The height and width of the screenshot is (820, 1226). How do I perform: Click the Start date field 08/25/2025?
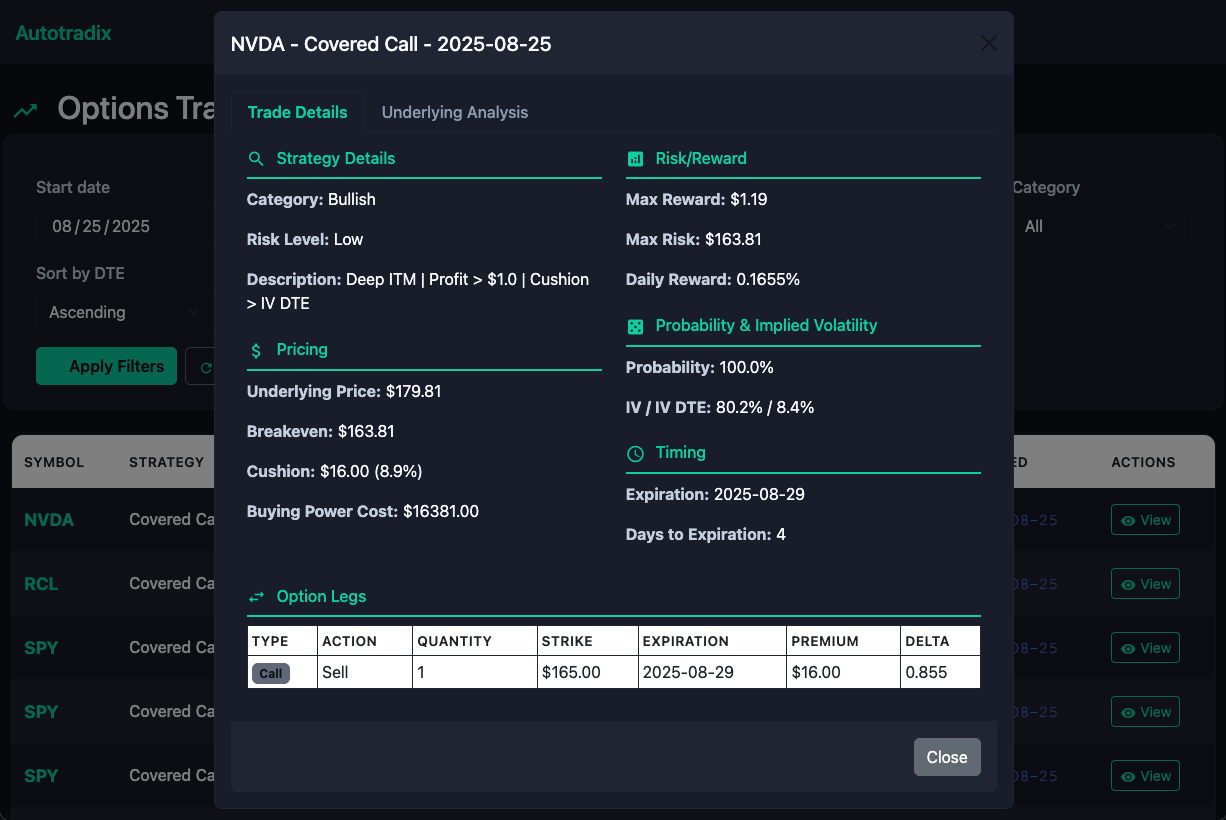click(125, 227)
